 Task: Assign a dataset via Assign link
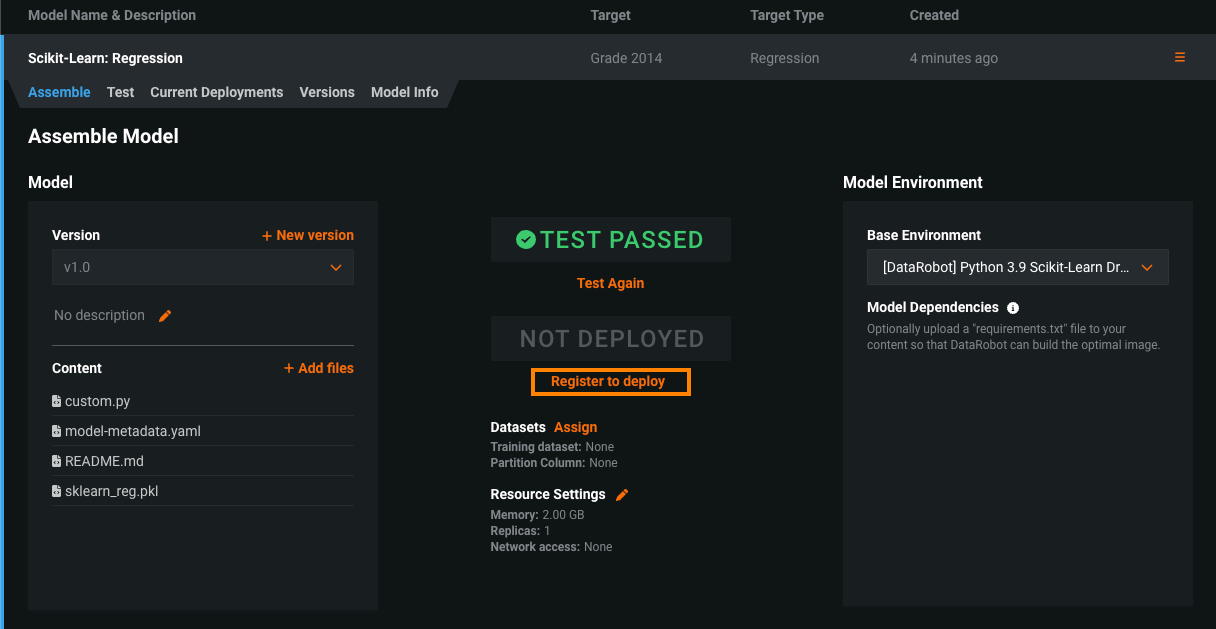point(575,427)
